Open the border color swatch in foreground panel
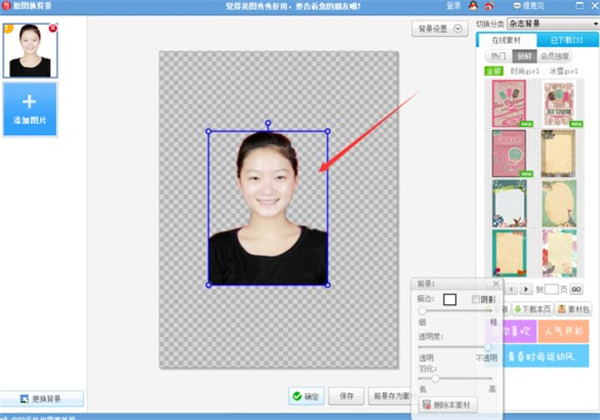The image size is (600, 420). 450,300
